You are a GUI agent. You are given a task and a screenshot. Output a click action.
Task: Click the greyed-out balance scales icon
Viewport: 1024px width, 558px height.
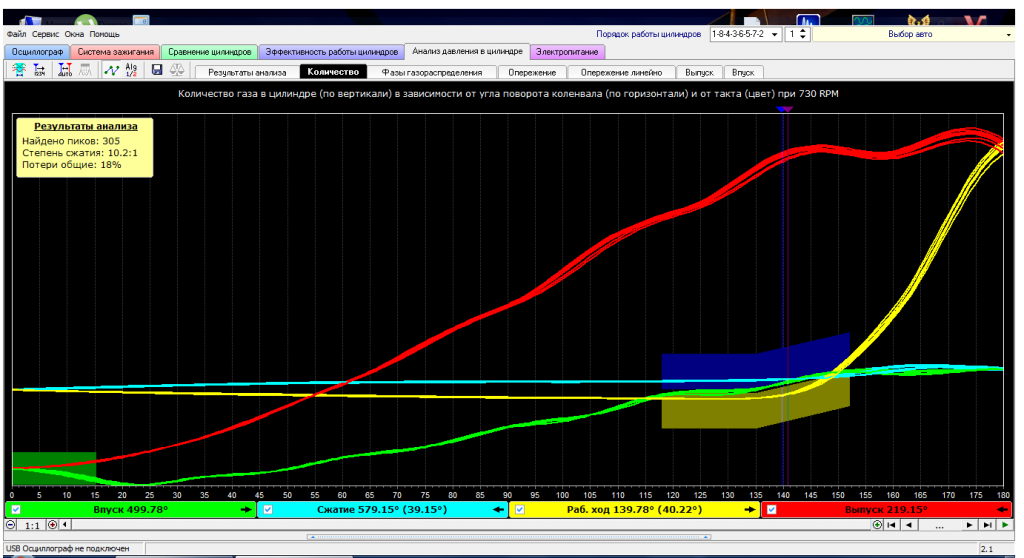tap(176, 69)
